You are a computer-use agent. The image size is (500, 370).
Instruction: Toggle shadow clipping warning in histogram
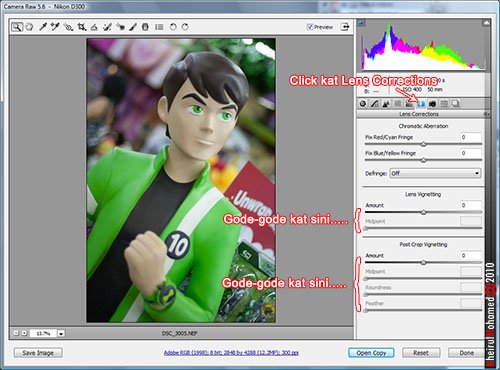pyautogui.click(x=362, y=23)
